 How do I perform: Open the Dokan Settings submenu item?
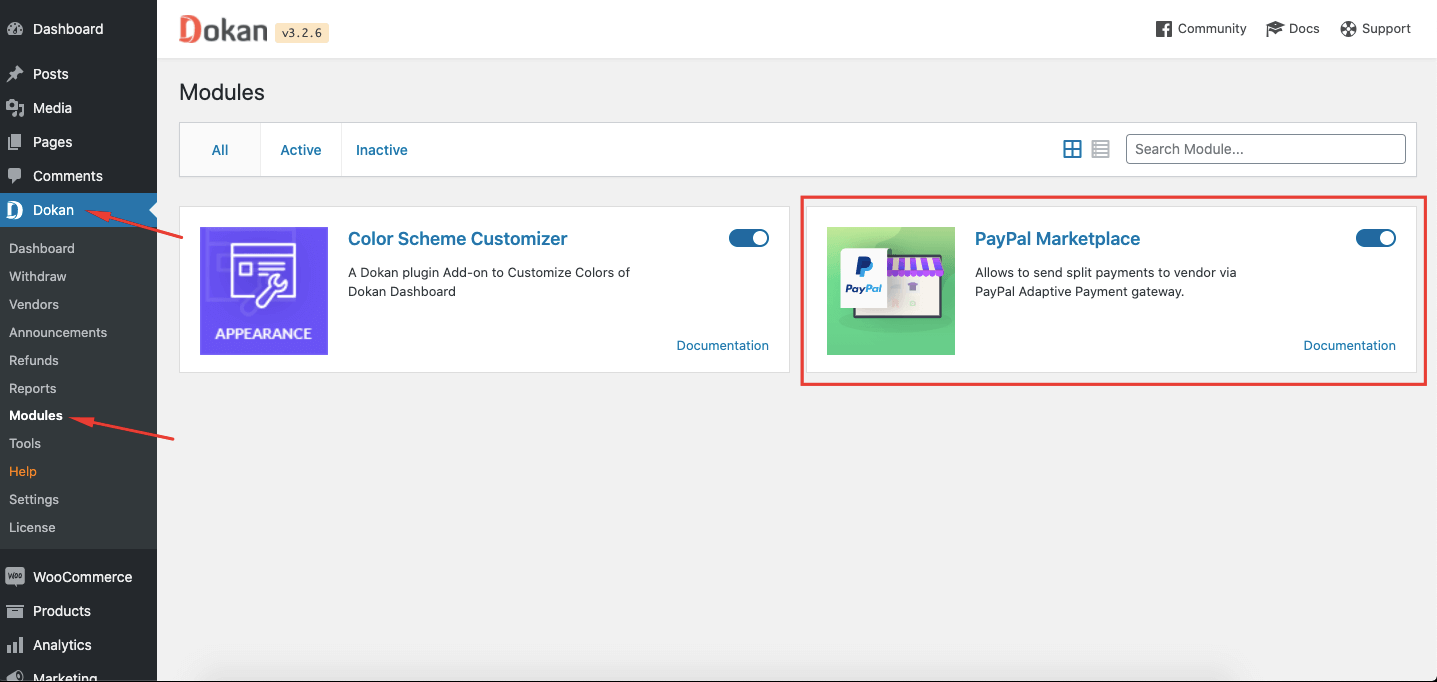click(34, 499)
